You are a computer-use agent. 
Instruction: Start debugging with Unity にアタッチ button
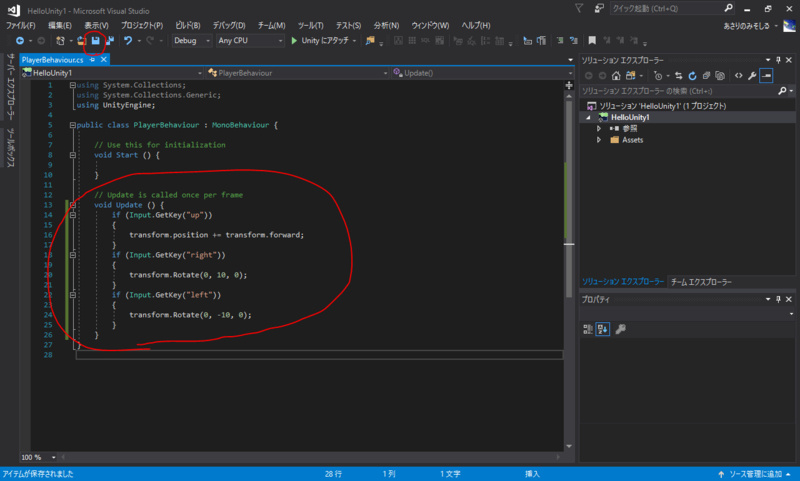[x=323, y=41]
